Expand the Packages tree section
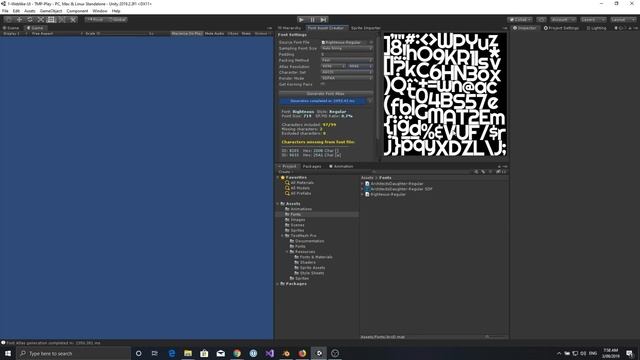The image size is (640, 360). [x=278, y=284]
